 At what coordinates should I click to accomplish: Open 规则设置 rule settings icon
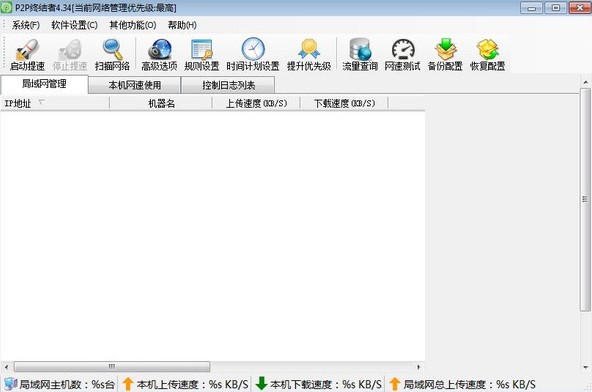202,49
